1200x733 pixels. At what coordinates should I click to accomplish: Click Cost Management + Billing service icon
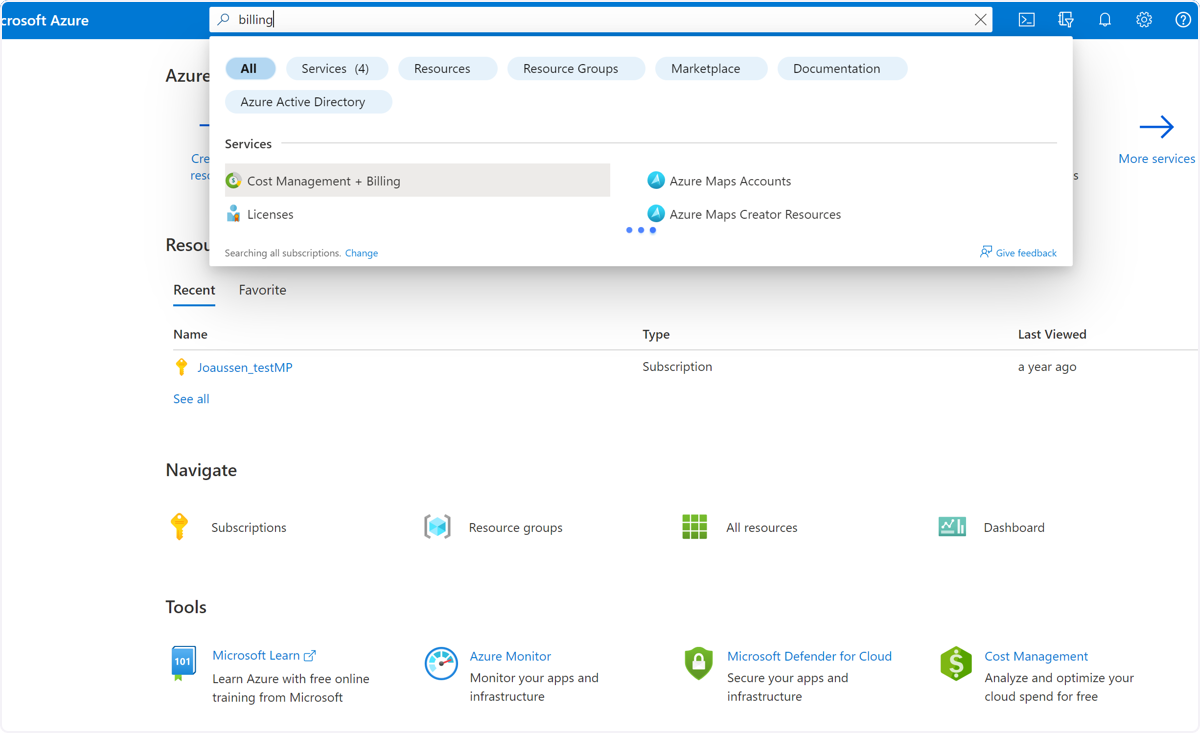[233, 181]
